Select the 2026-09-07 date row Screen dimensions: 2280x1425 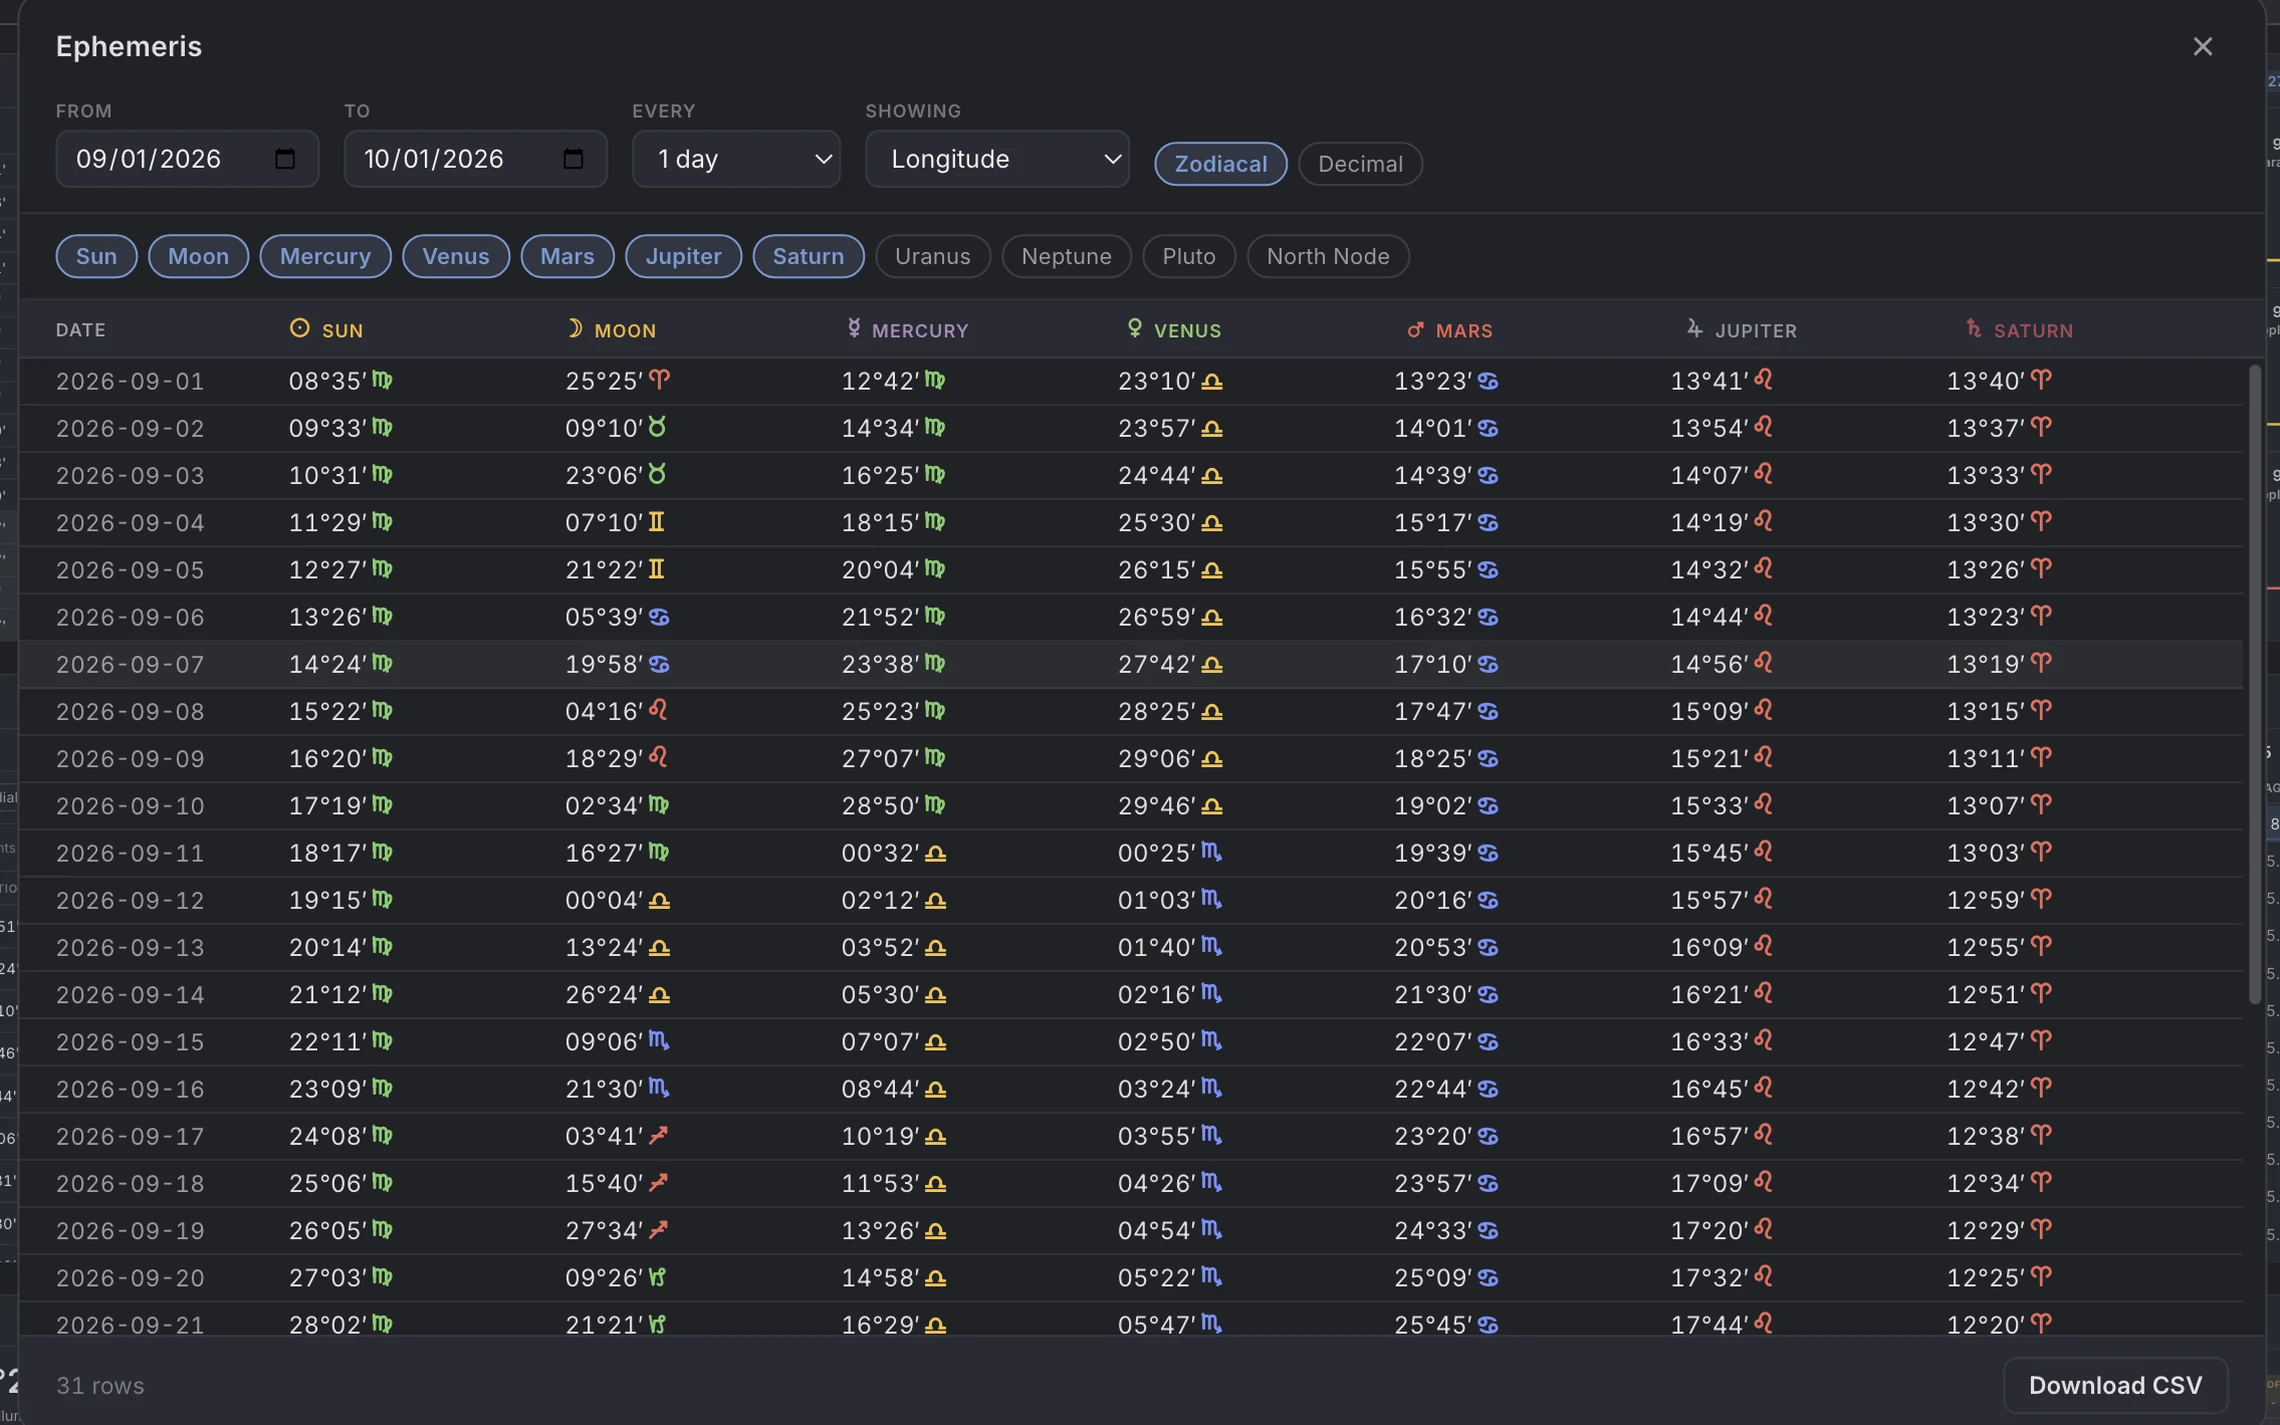[1130, 664]
